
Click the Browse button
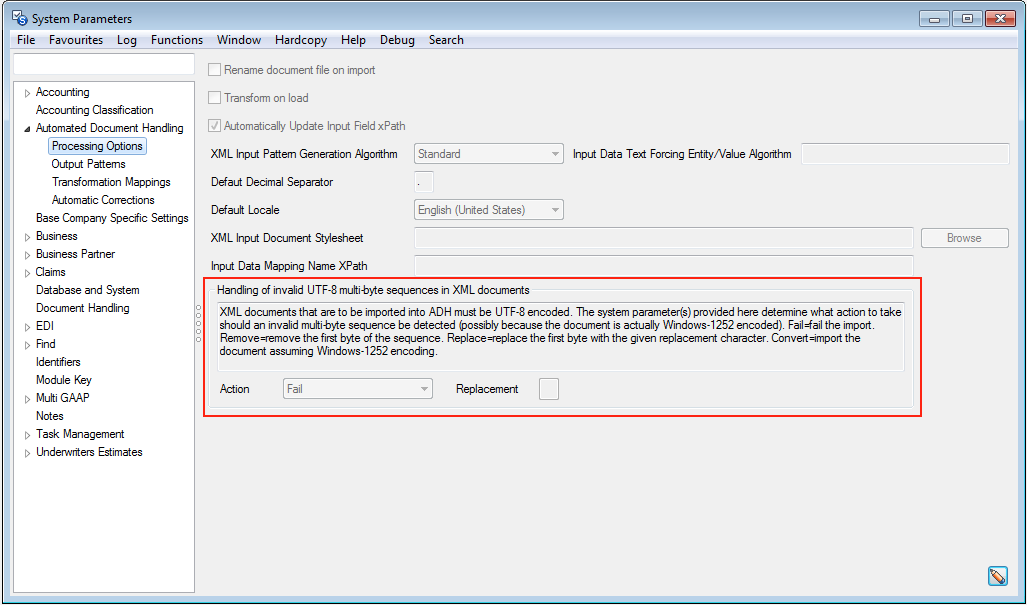963,238
